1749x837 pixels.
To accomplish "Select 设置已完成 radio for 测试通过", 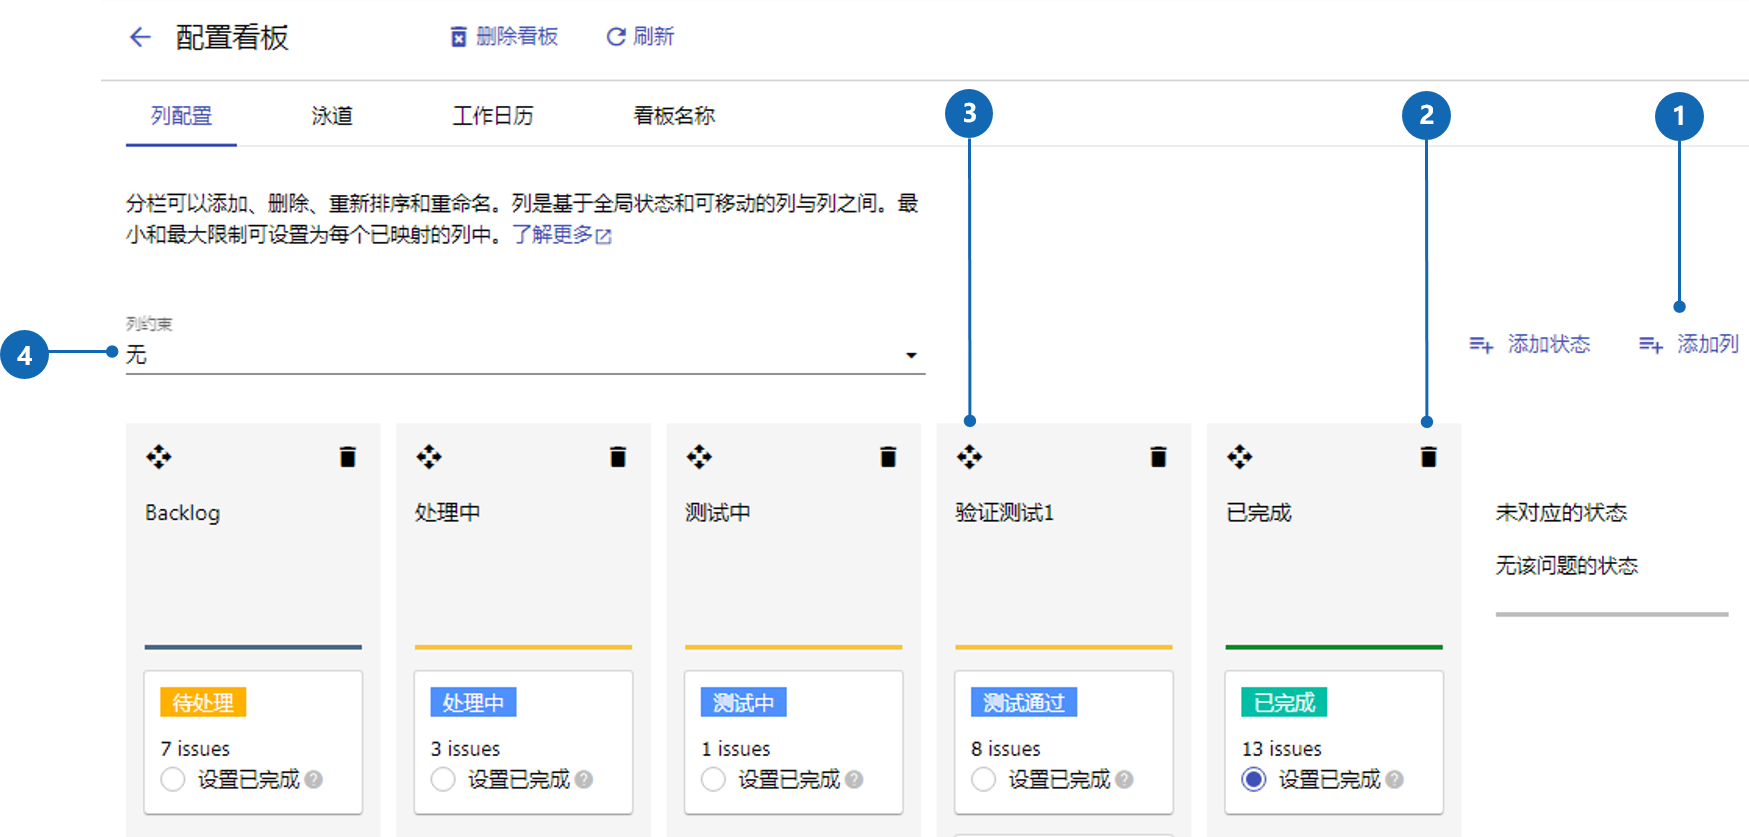I will click(x=983, y=779).
